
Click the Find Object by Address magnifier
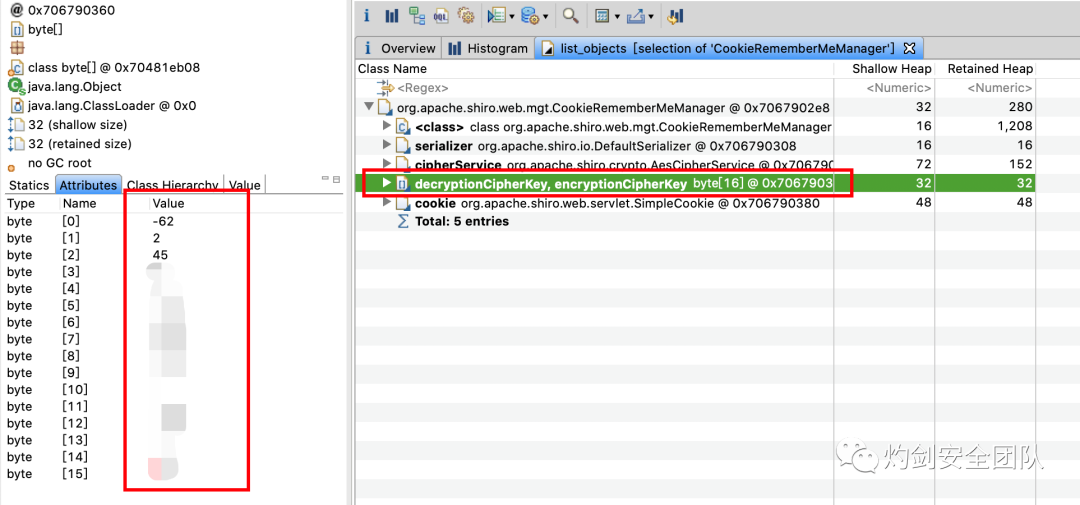(x=570, y=15)
